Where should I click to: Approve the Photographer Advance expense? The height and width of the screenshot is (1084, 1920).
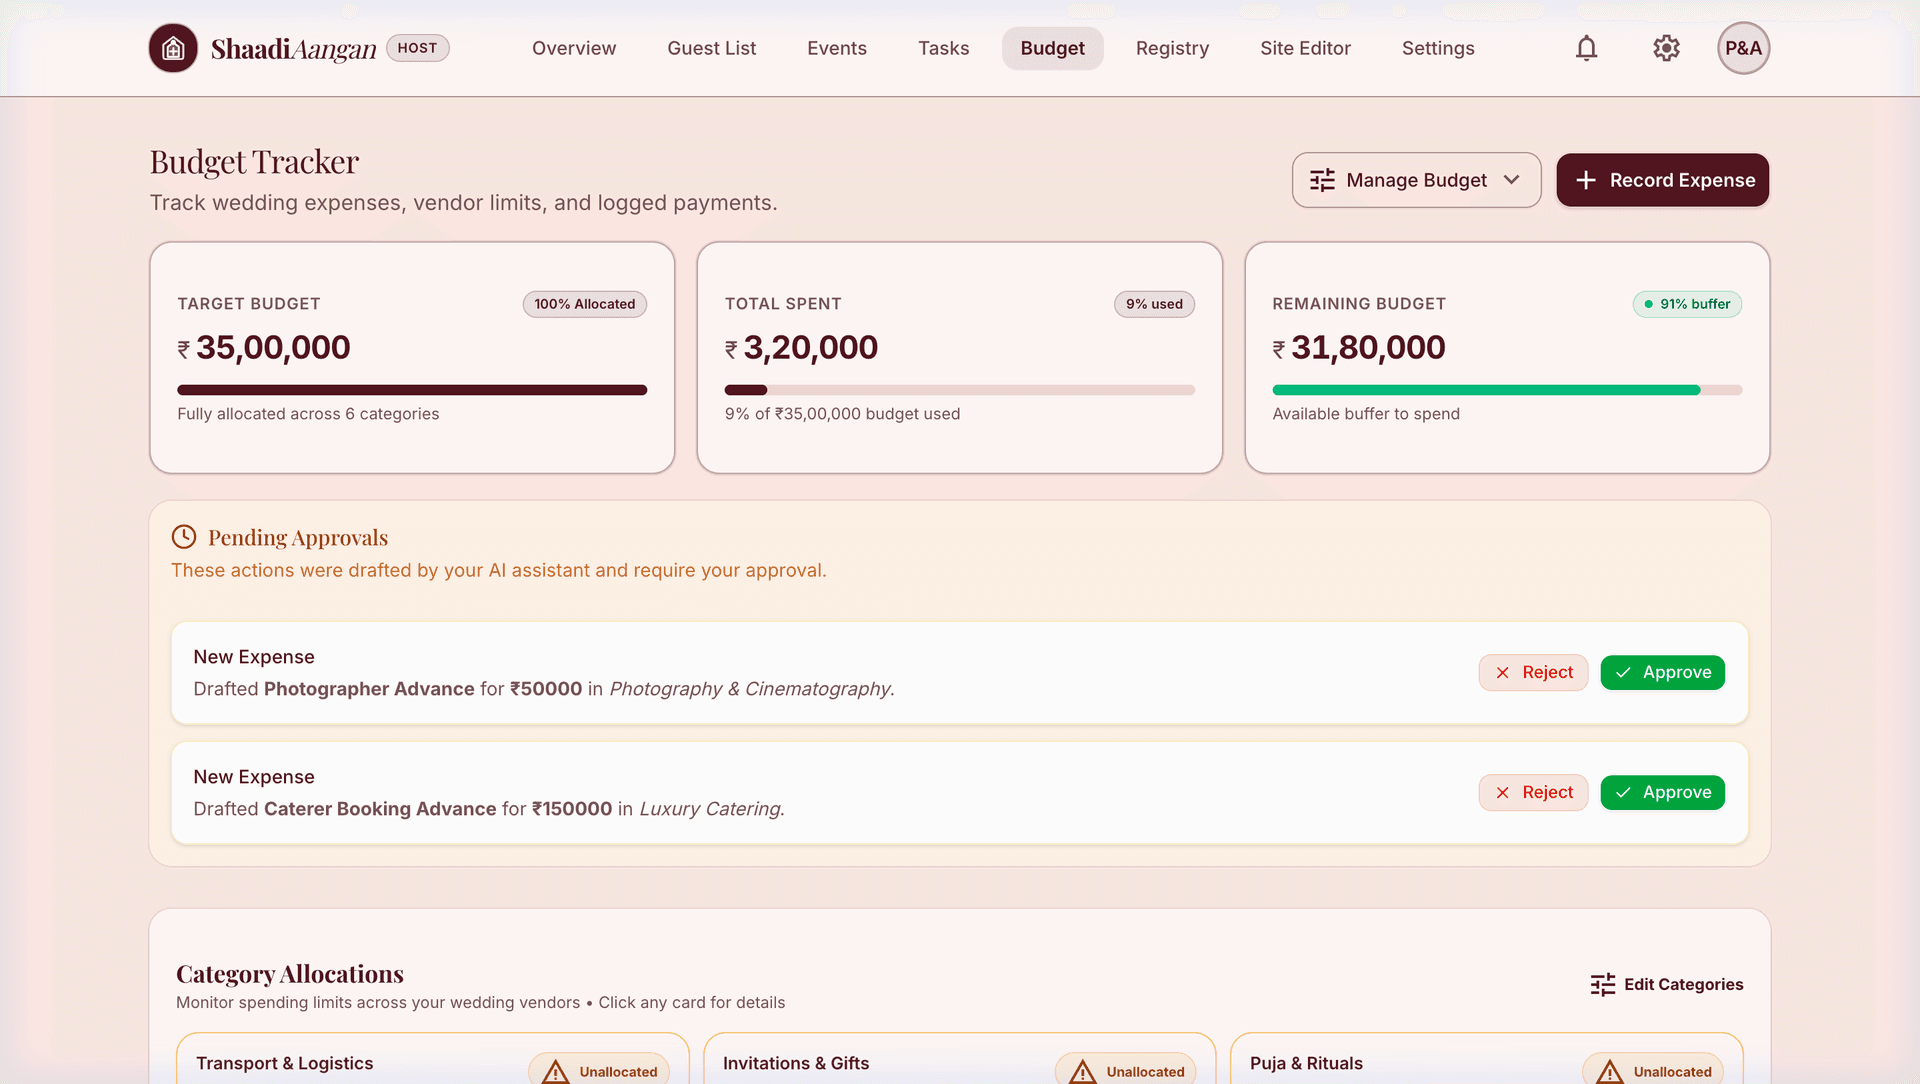(1662, 673)
